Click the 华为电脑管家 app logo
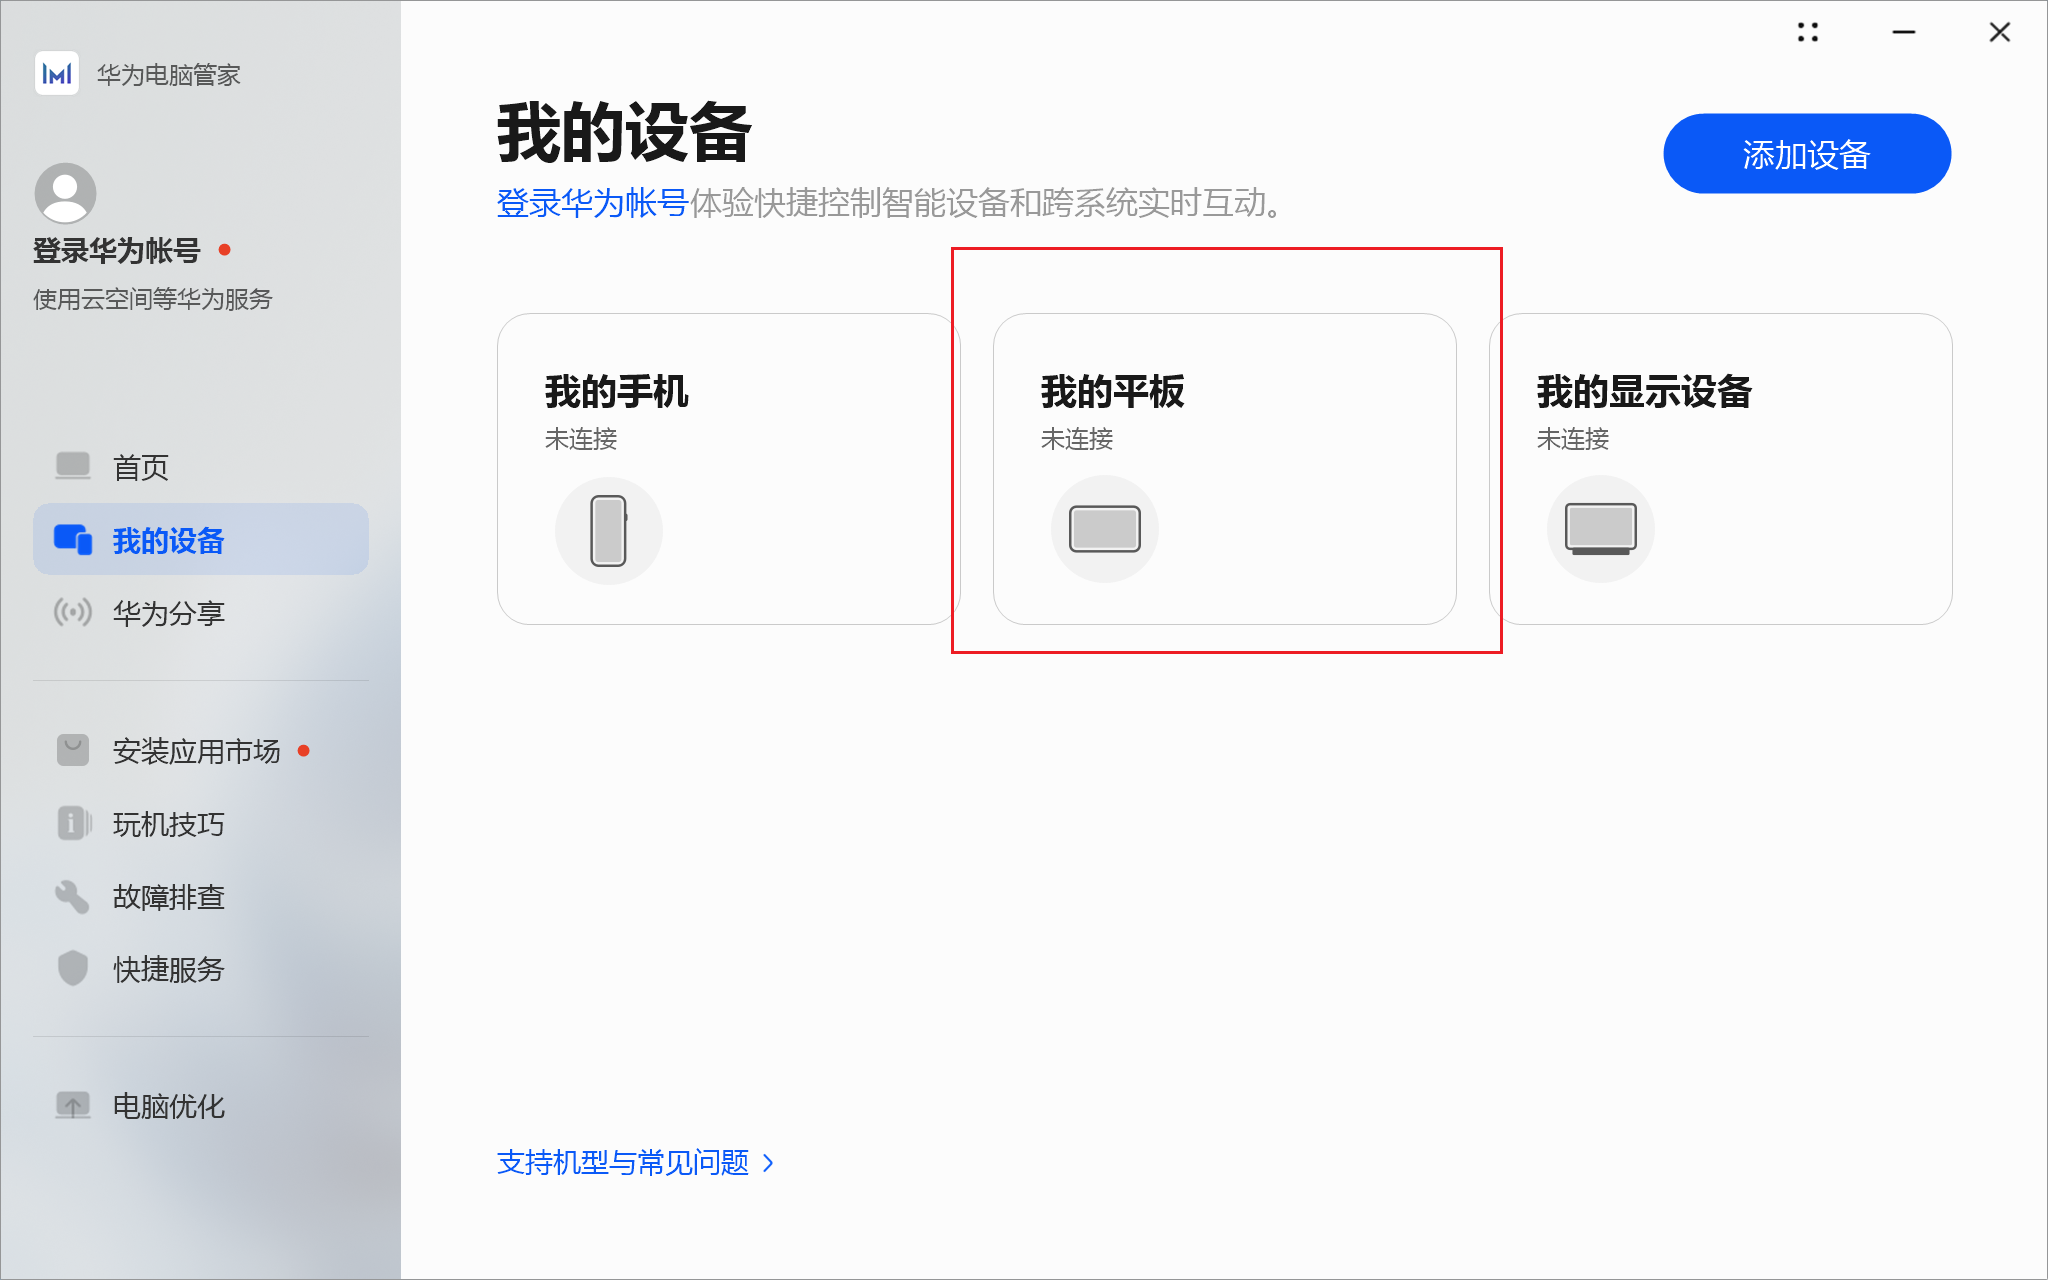This screenshot has height=1280, width=2048. pyautogui.click(x=57, y=73)
